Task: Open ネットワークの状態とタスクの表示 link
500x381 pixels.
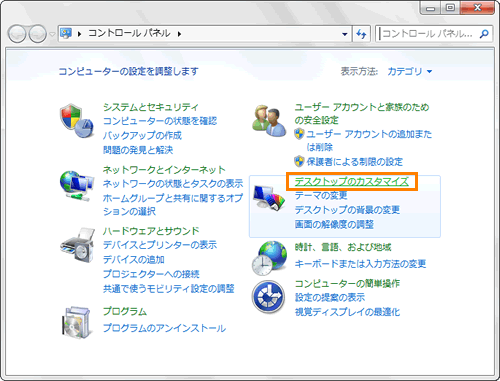Action: [173, 184]
